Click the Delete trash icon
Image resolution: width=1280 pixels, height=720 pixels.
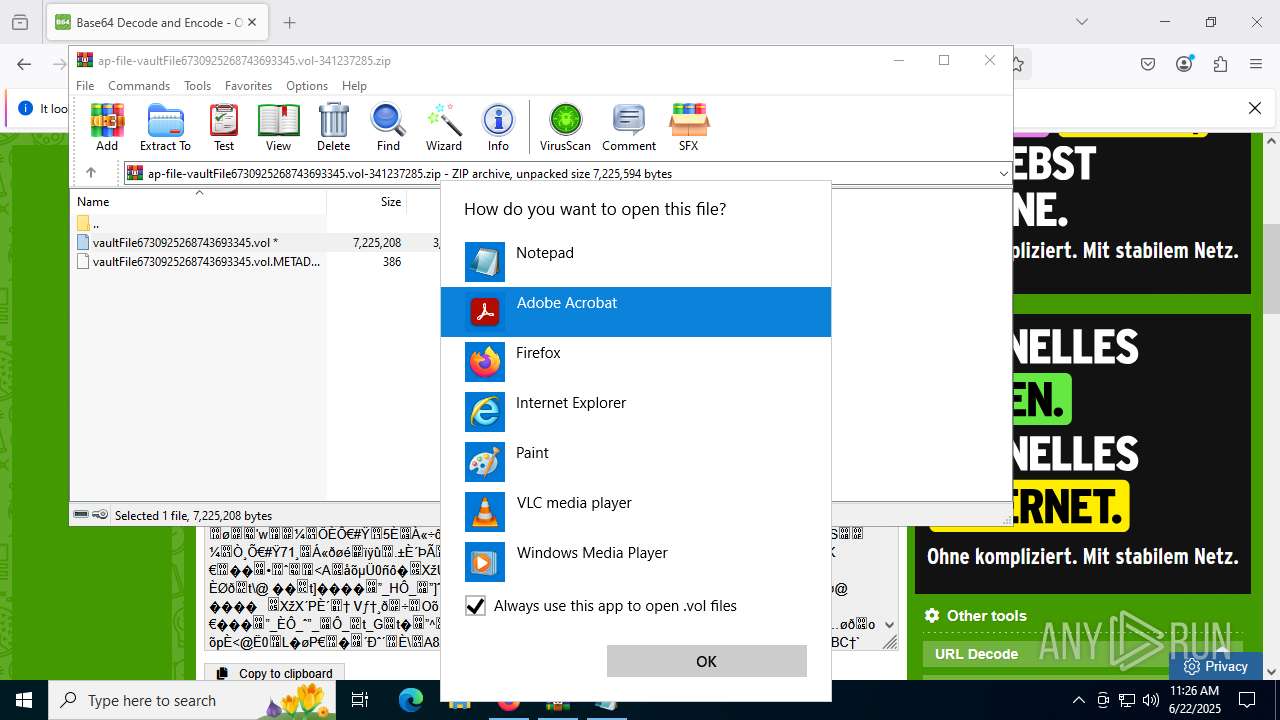point(333,127)
